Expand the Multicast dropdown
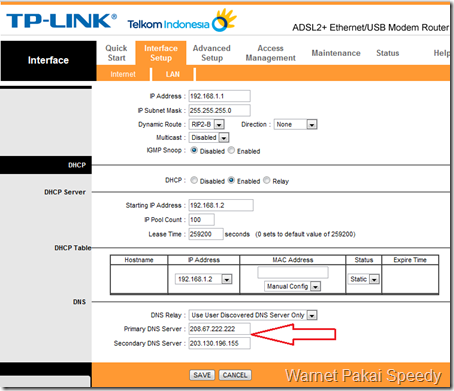 (x=209, y=137)
